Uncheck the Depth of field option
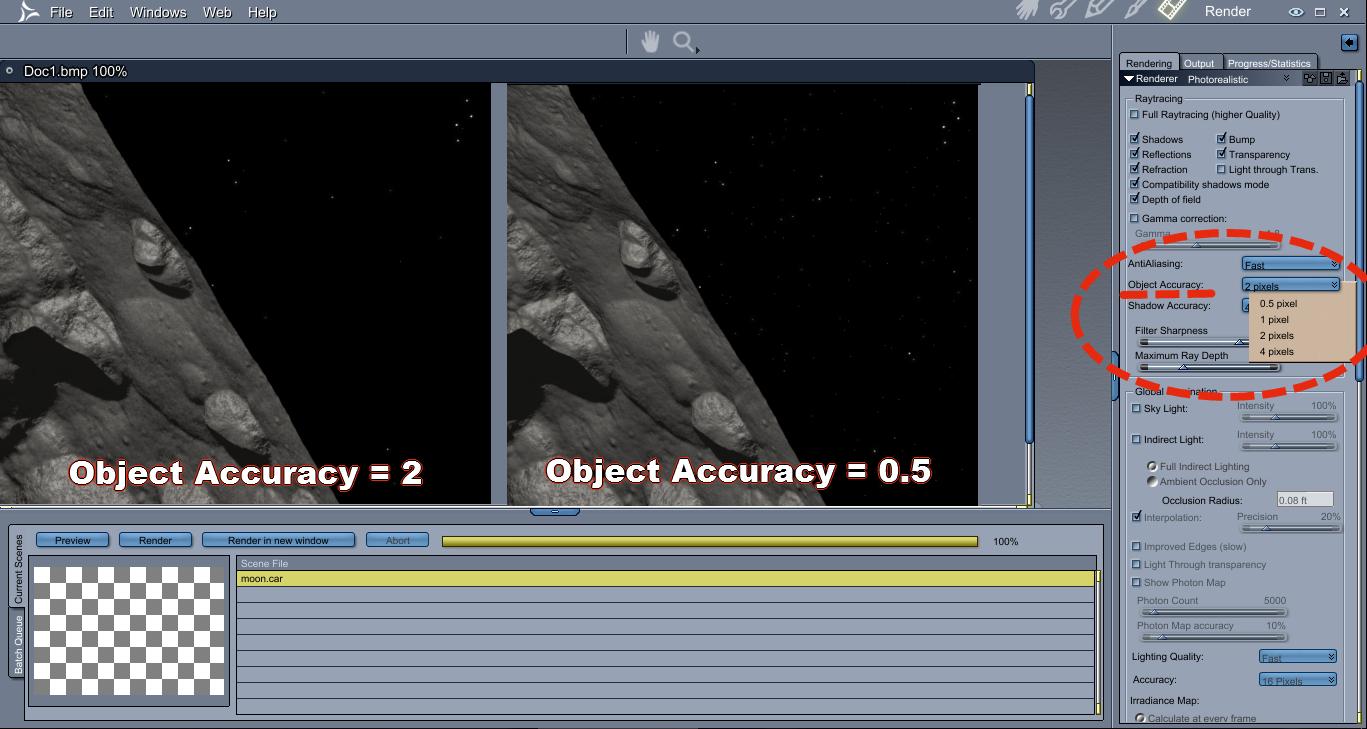This screenshot has width=1367, height=729. coord(1134,199)
